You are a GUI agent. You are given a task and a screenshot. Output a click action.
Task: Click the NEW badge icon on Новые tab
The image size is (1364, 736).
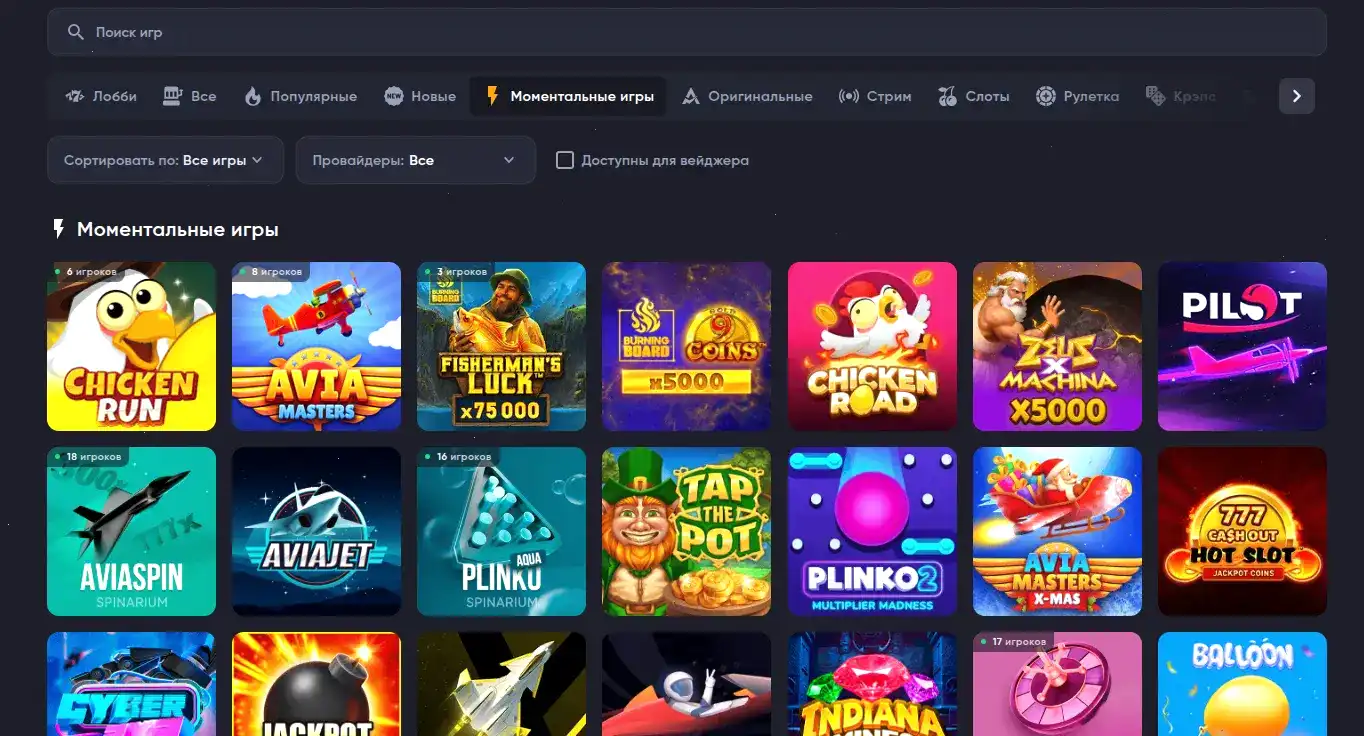(x=395, y=95)
